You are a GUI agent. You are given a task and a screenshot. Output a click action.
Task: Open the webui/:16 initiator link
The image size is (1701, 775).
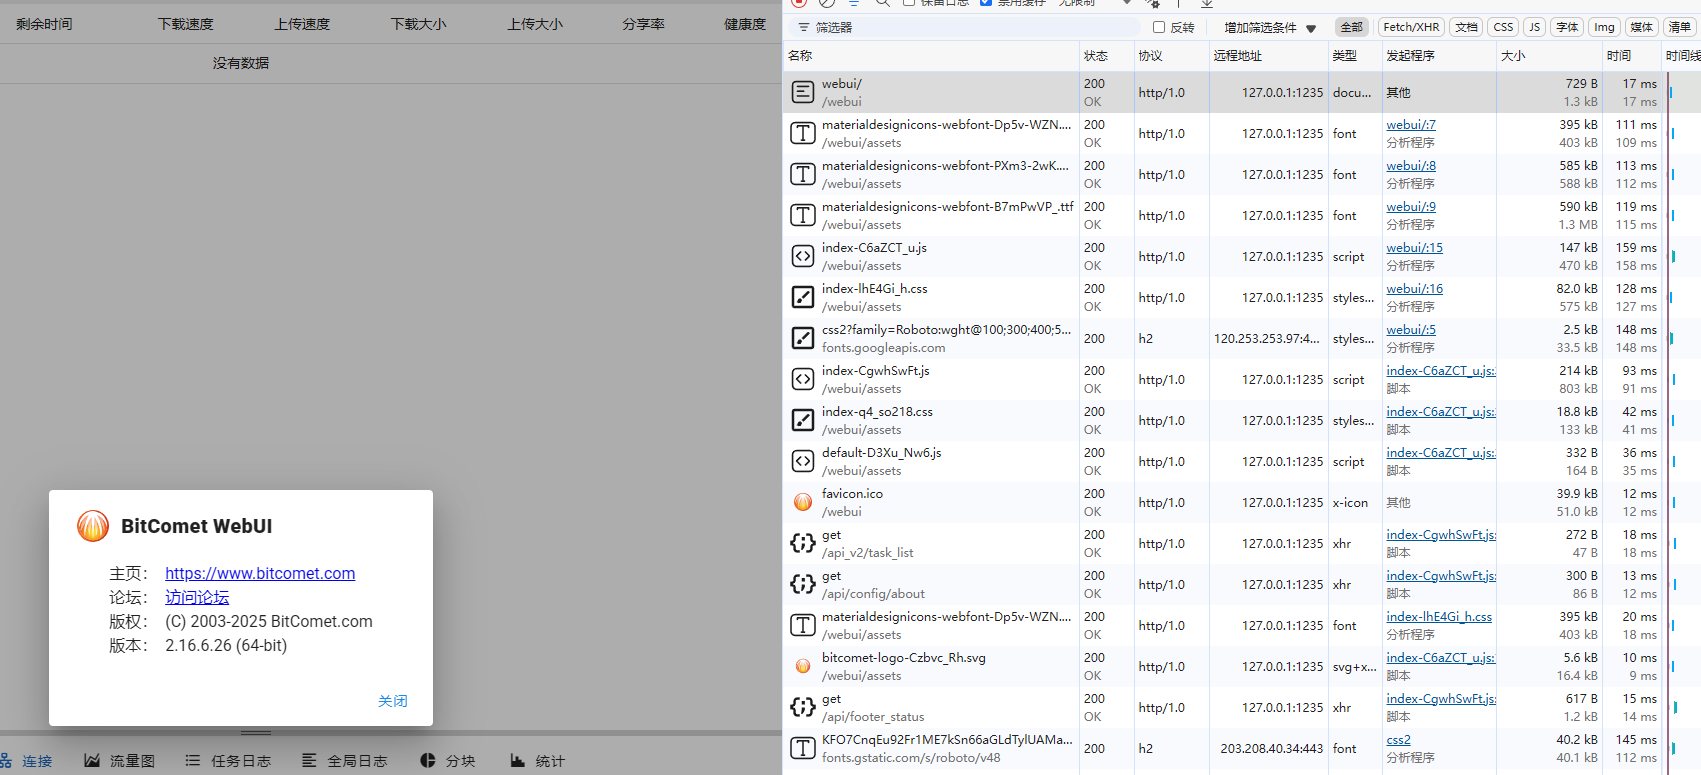pos(1414,289)
